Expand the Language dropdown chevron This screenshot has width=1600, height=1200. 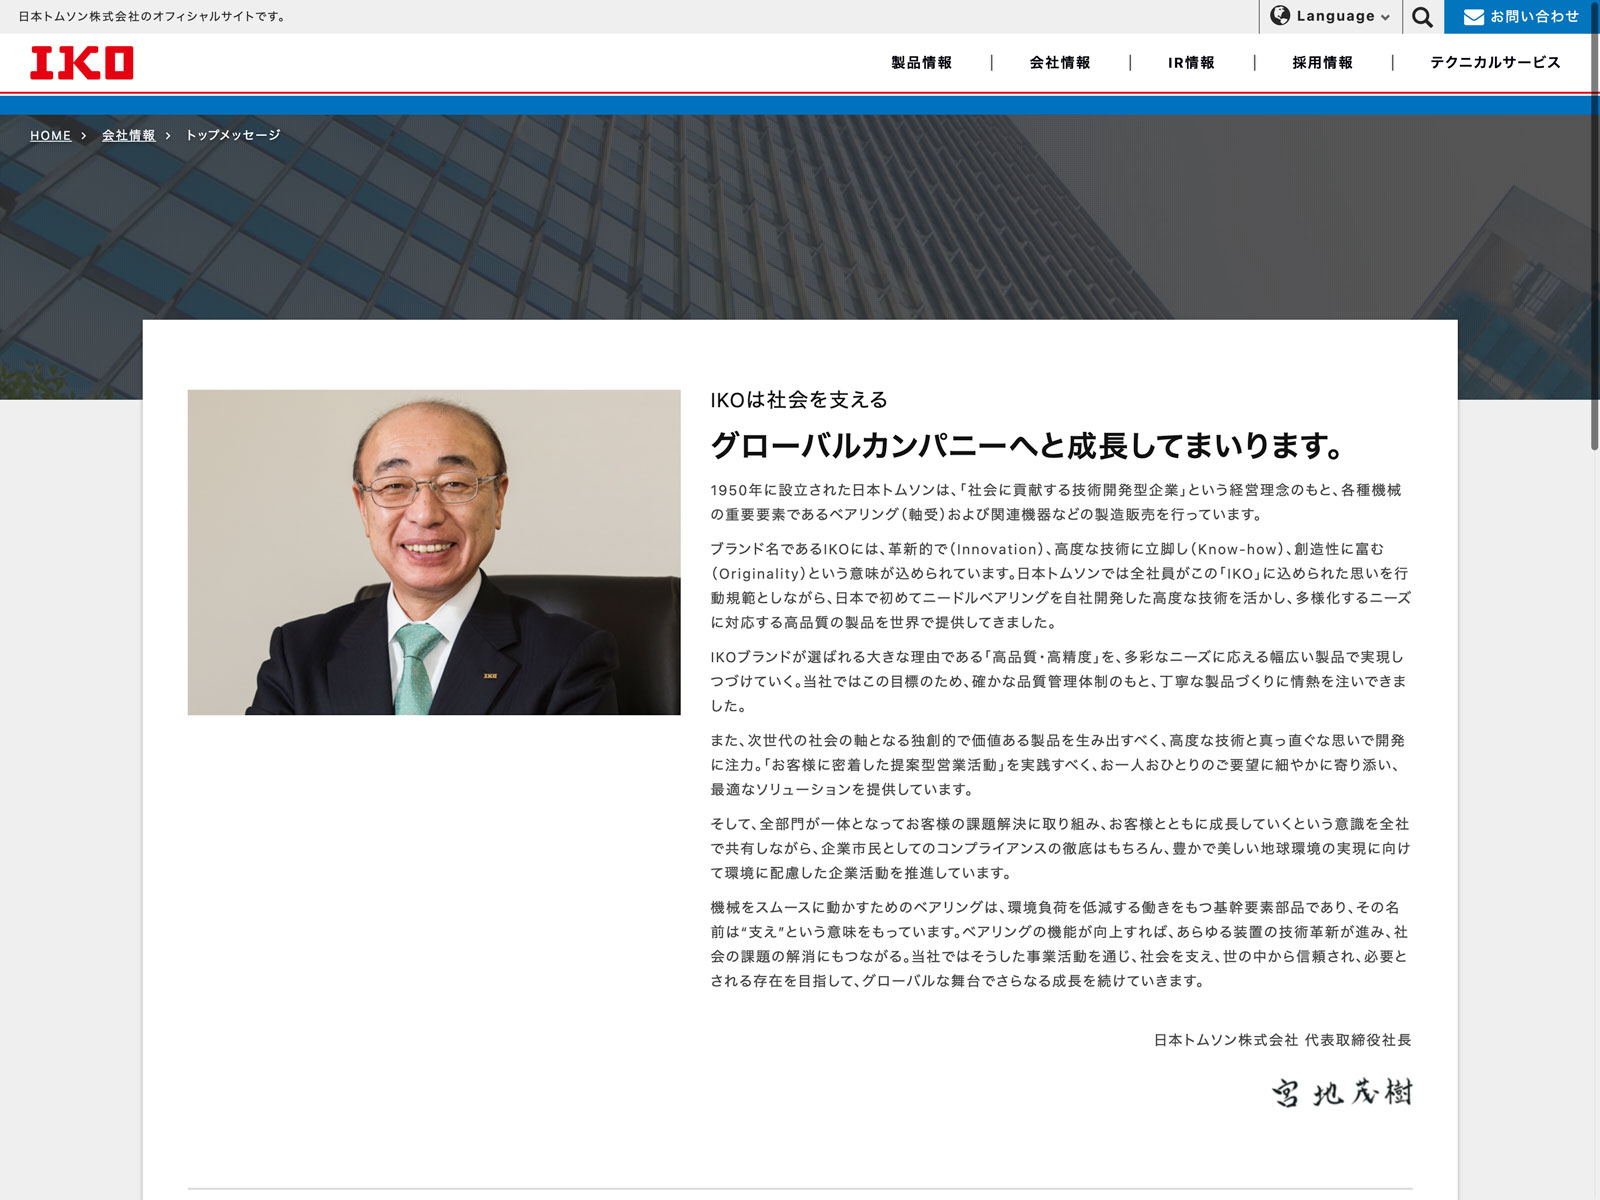[1385, 18]
